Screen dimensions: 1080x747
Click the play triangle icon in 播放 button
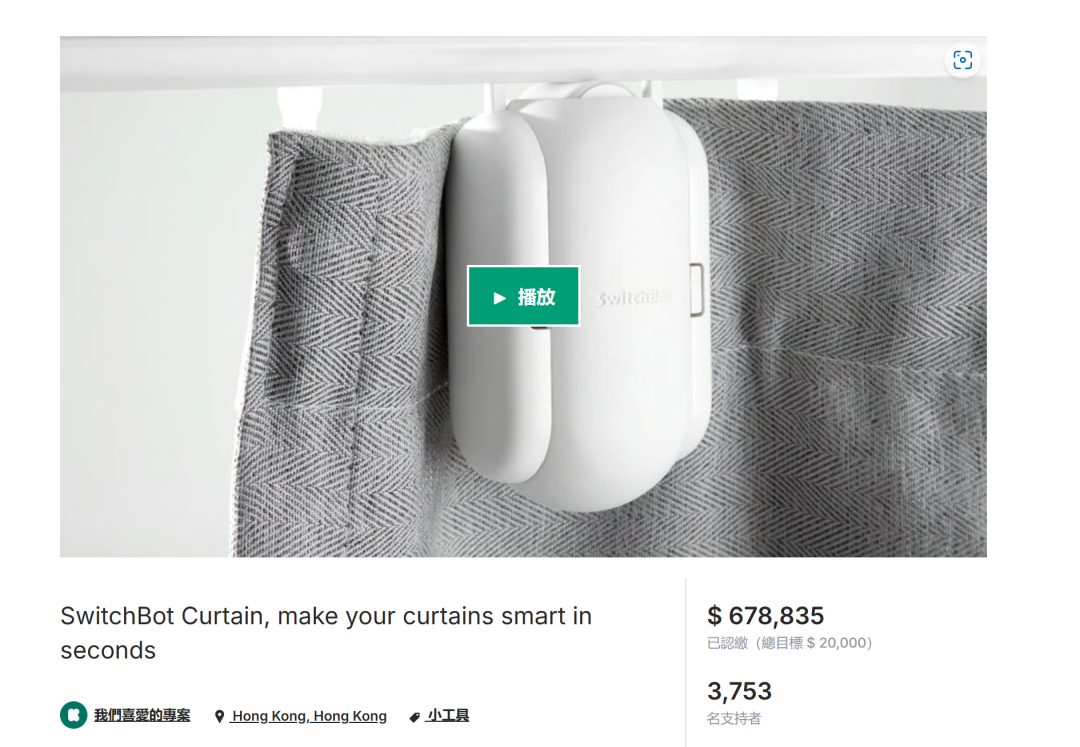pyautogui.click(x=500, y=298)
